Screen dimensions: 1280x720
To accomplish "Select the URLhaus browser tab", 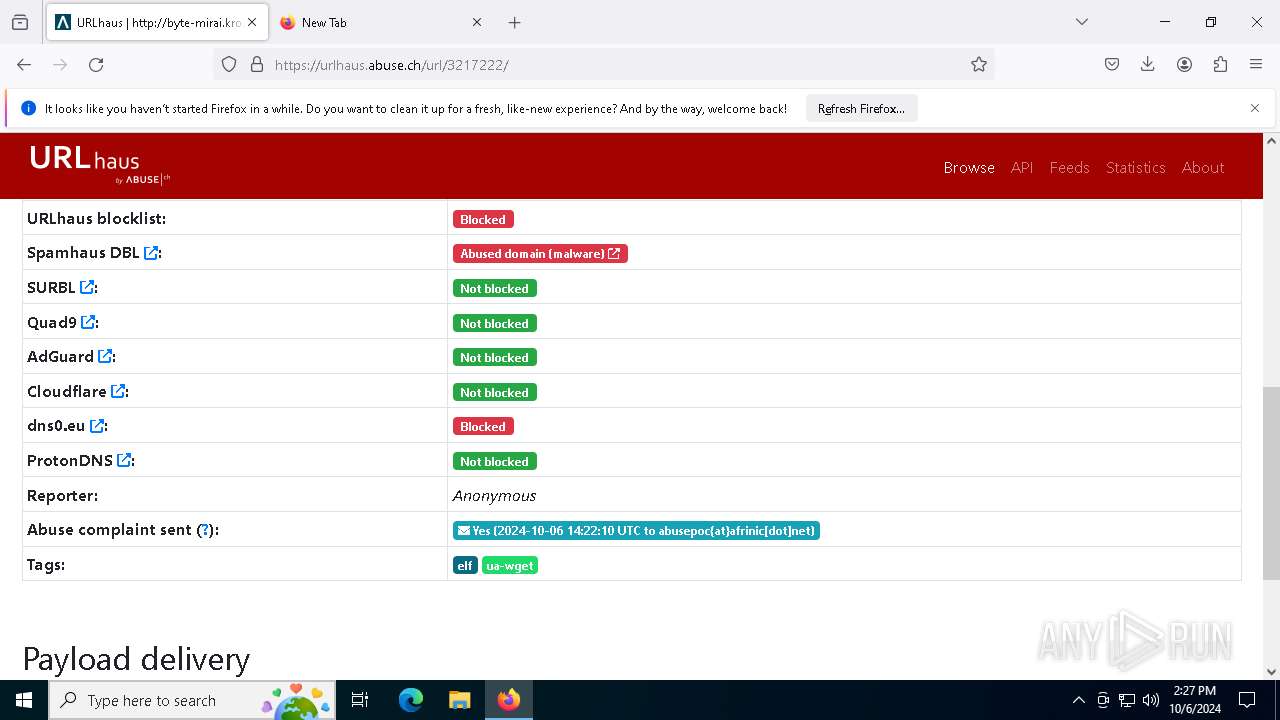I will [157, 22].
